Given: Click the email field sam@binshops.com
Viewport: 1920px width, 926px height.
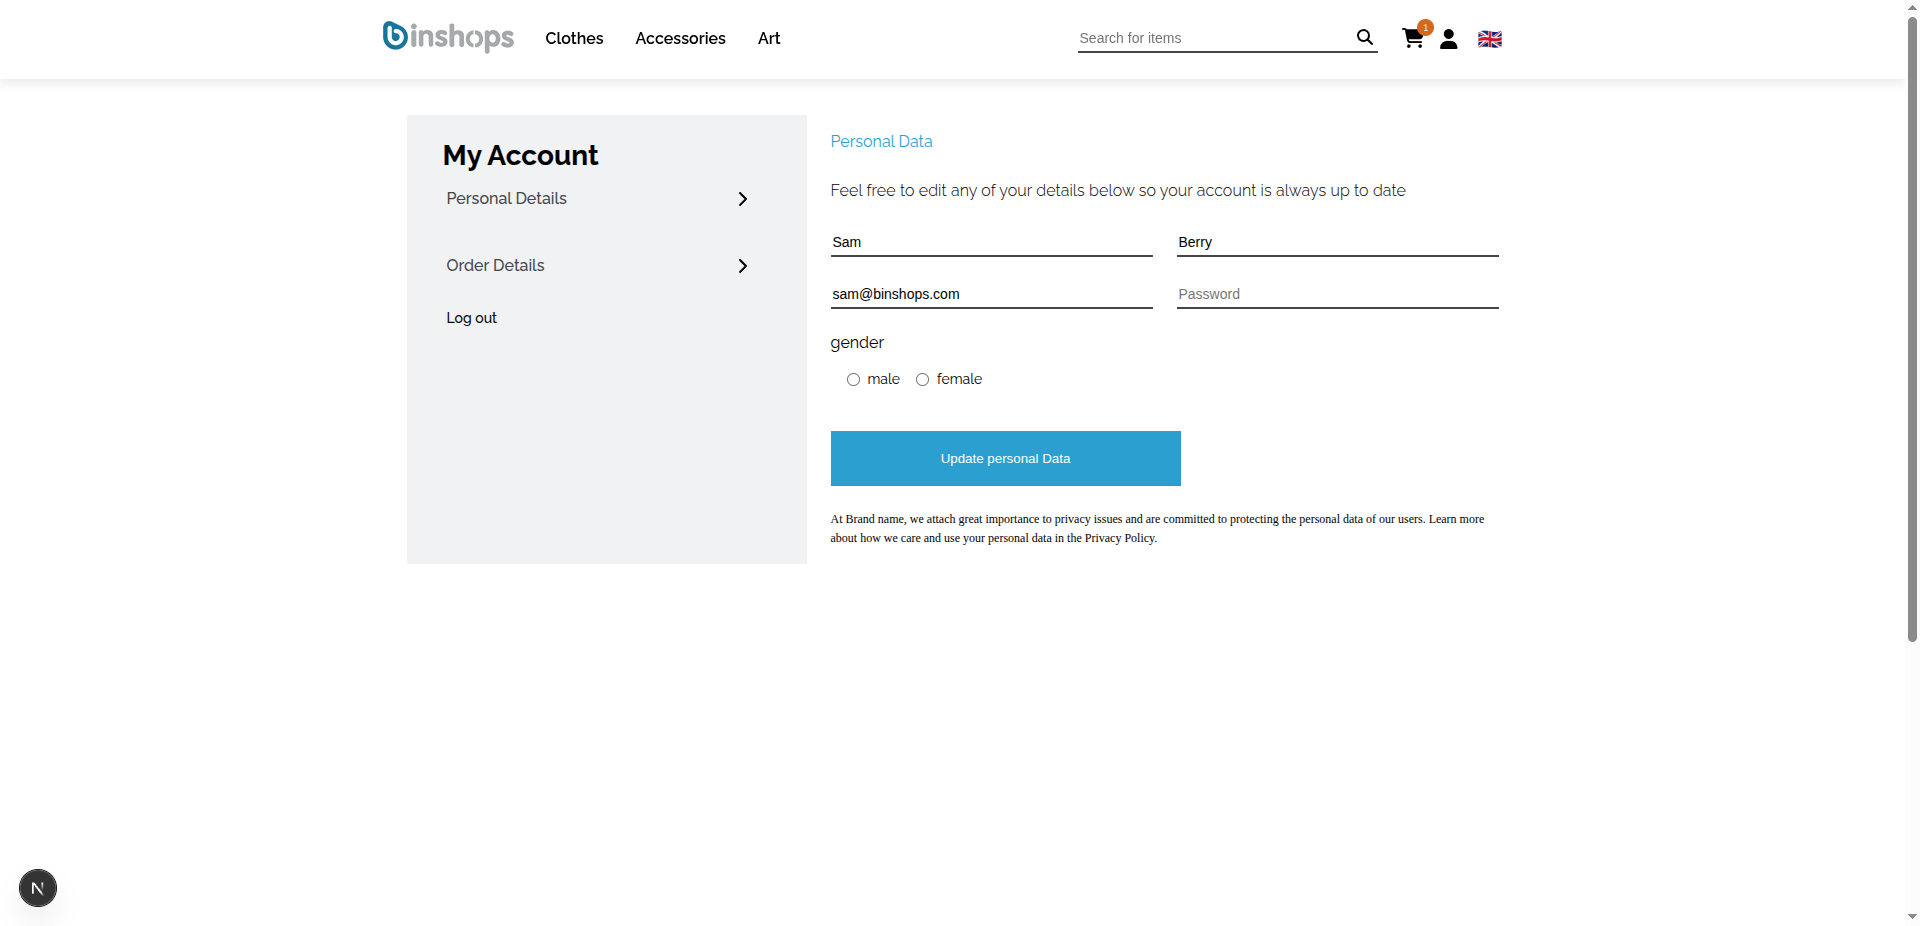Looking at the screenshot, I should tap(990, 294).
